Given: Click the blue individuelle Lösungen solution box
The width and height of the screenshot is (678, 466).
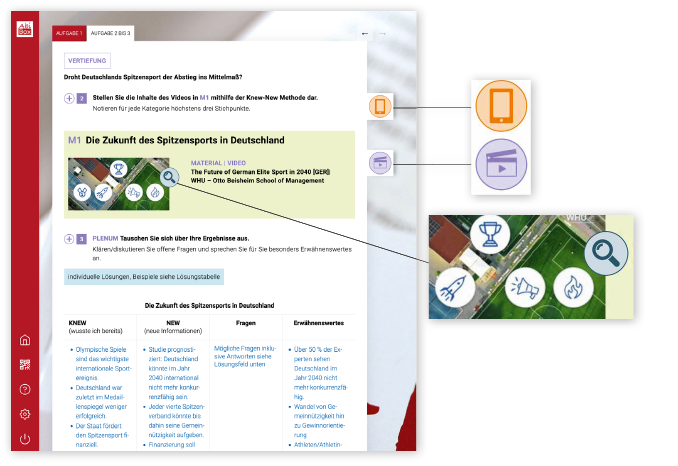Looking at the screenshot, I should (145, 276).
